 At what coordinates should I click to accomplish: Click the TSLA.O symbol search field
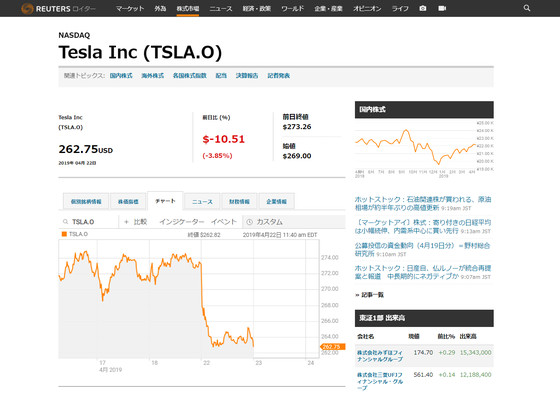coord(88,222)
